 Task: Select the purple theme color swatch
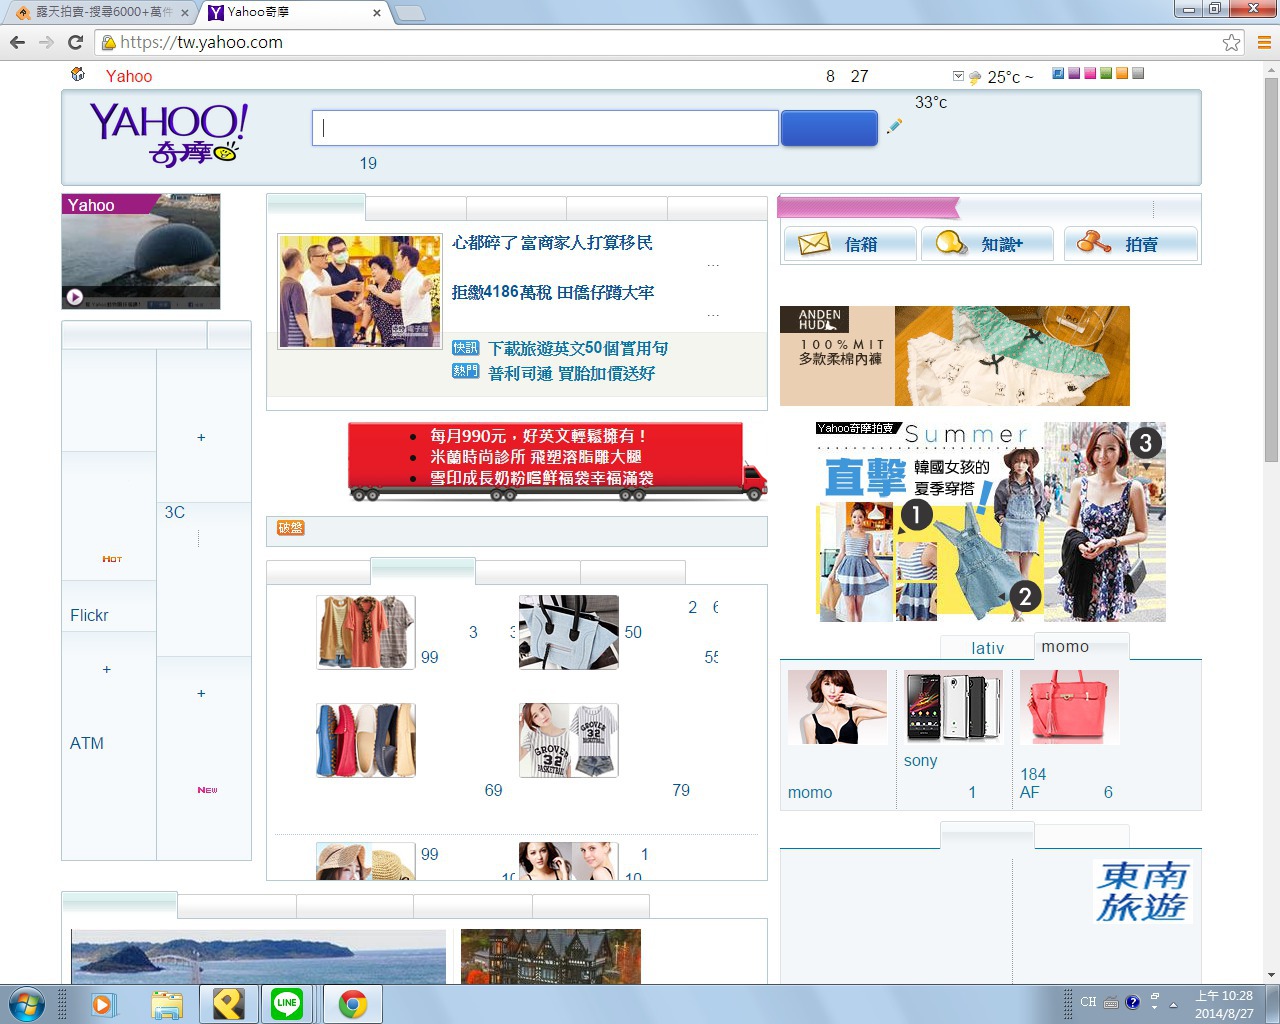pos(1074,73)
